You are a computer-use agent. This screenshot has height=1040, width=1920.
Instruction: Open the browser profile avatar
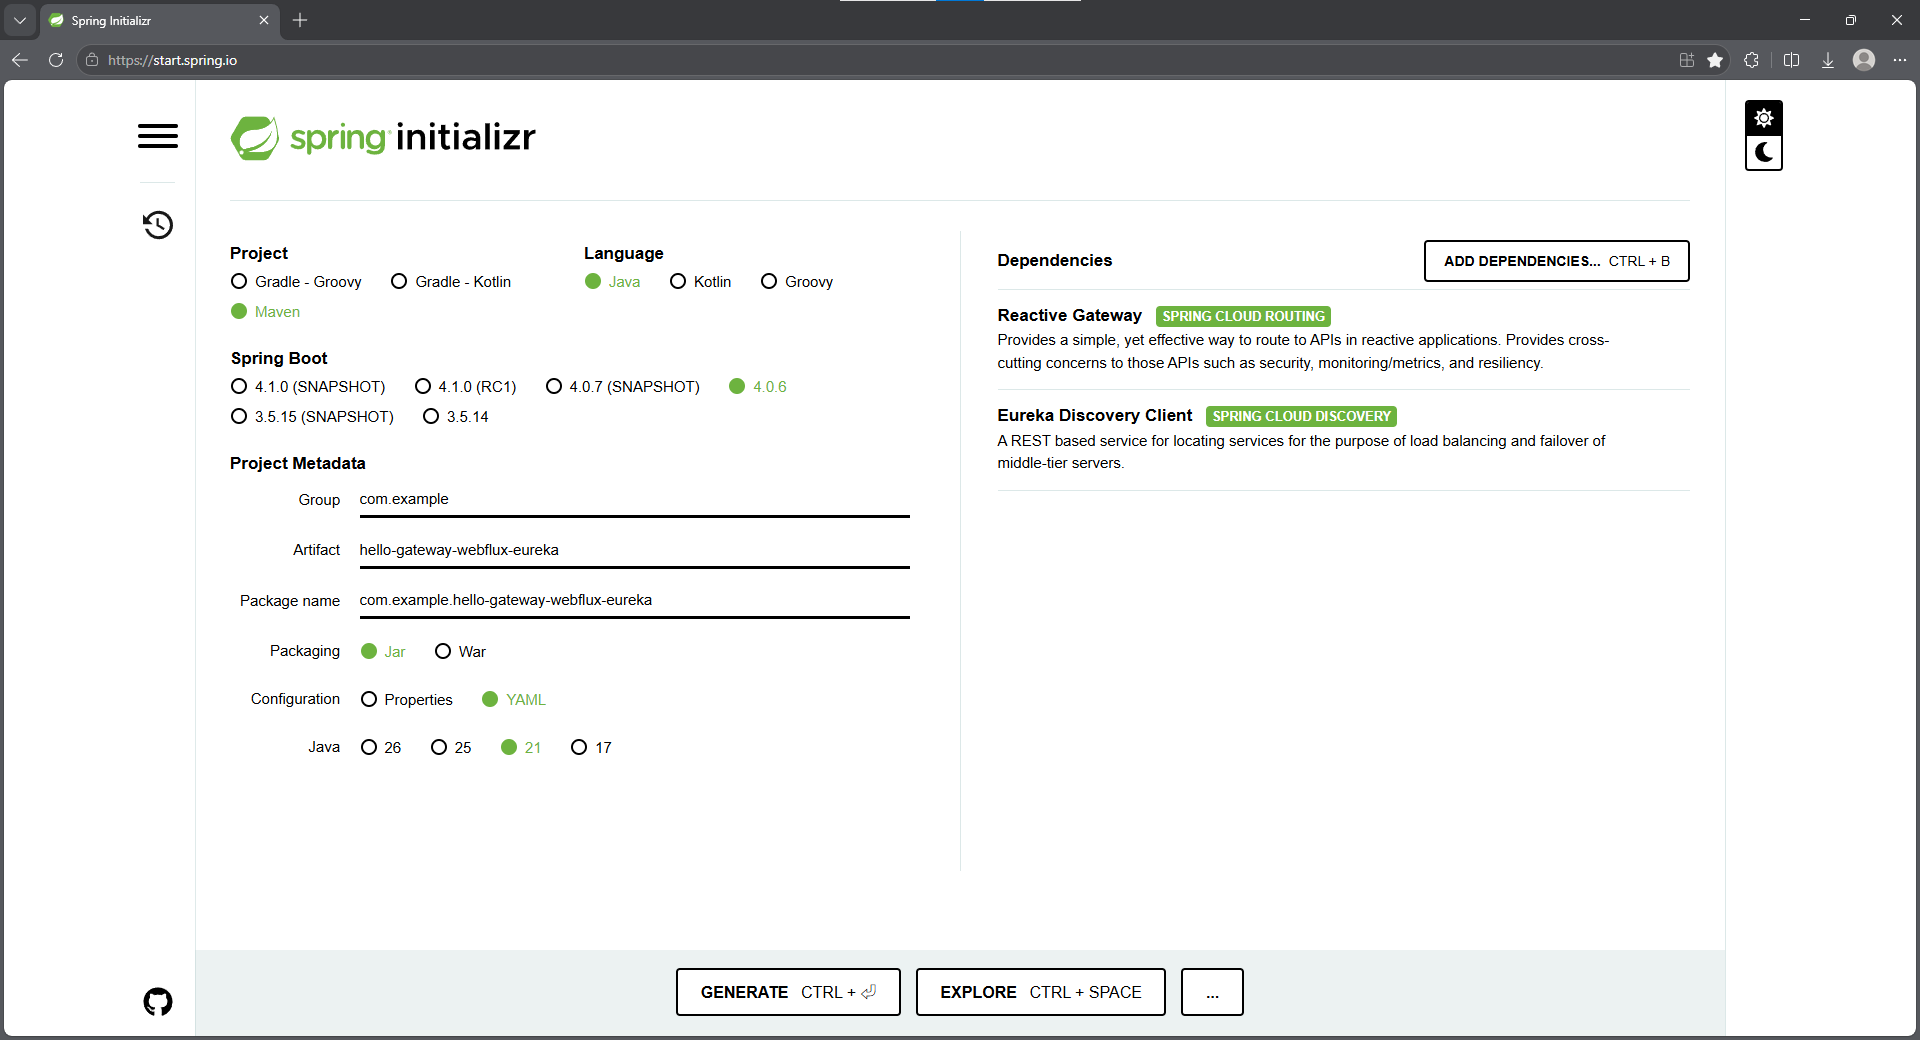tap(1863, 60)
